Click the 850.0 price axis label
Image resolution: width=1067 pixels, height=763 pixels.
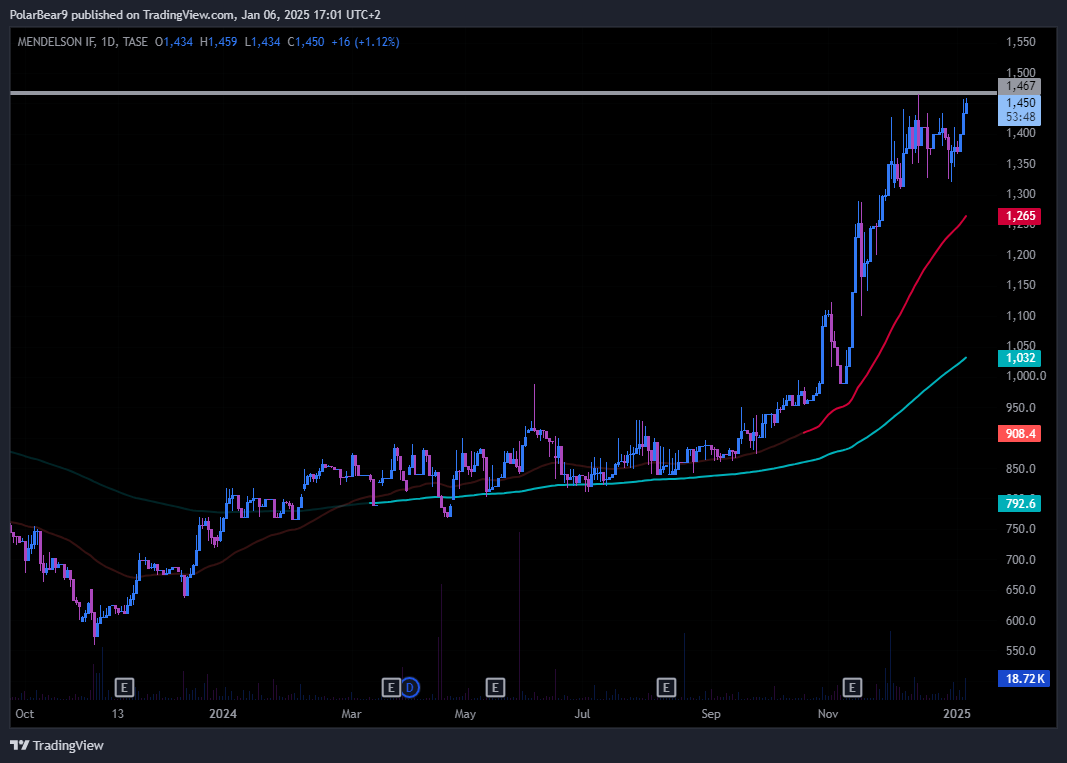[1021, 468]
